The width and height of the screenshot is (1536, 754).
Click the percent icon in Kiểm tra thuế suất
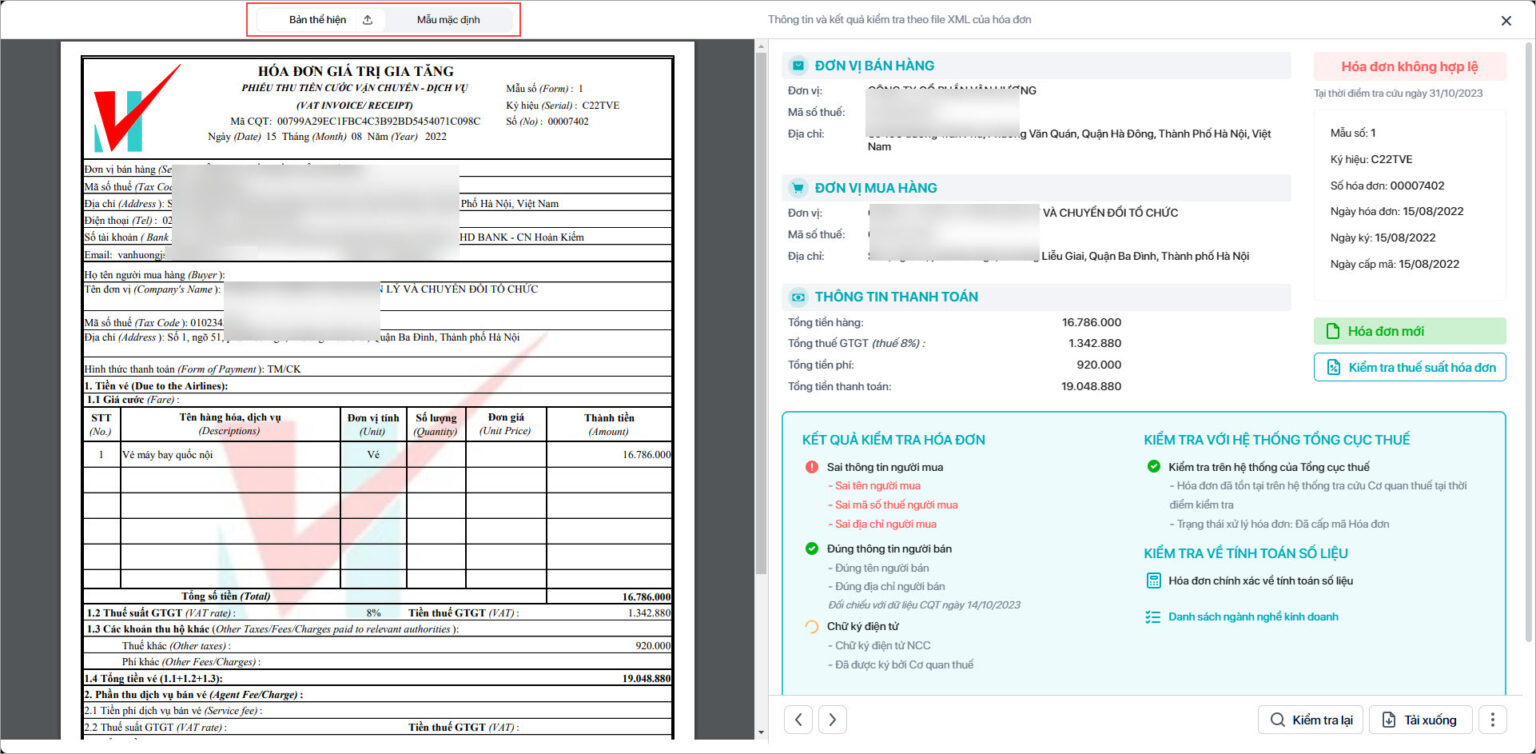point(1333,367)
